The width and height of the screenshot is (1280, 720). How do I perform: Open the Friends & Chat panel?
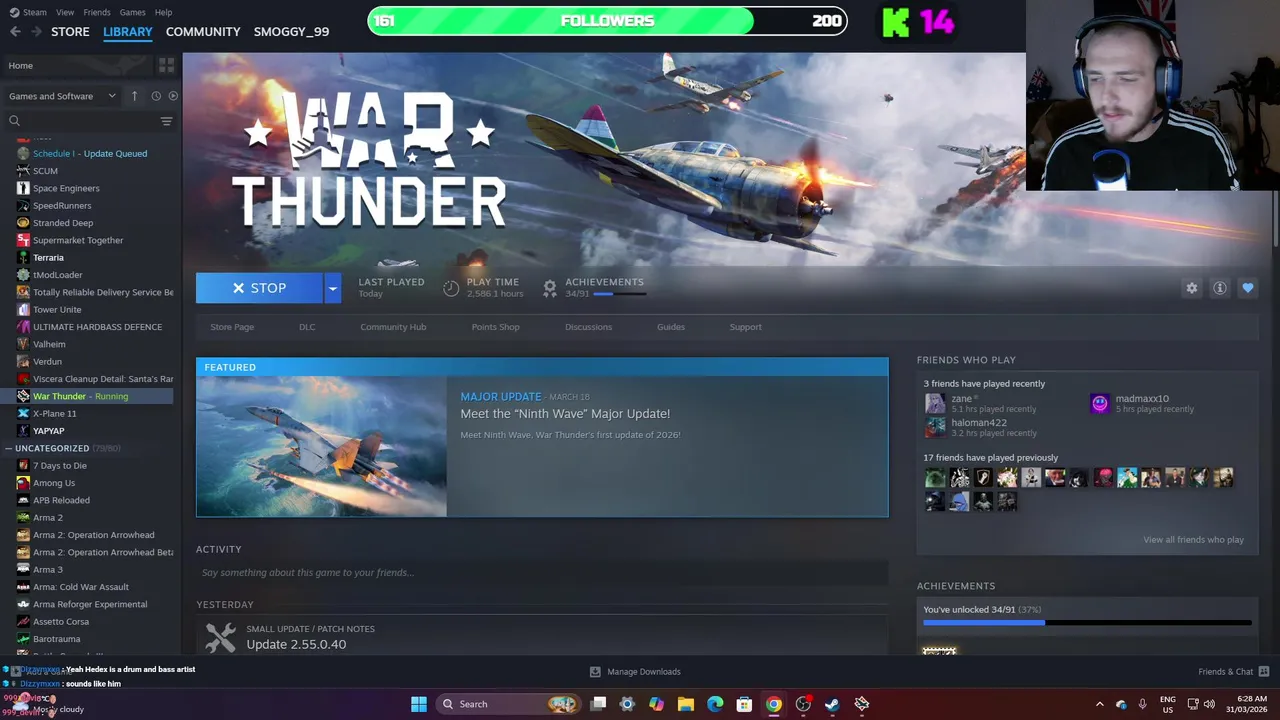(1233, 672)
